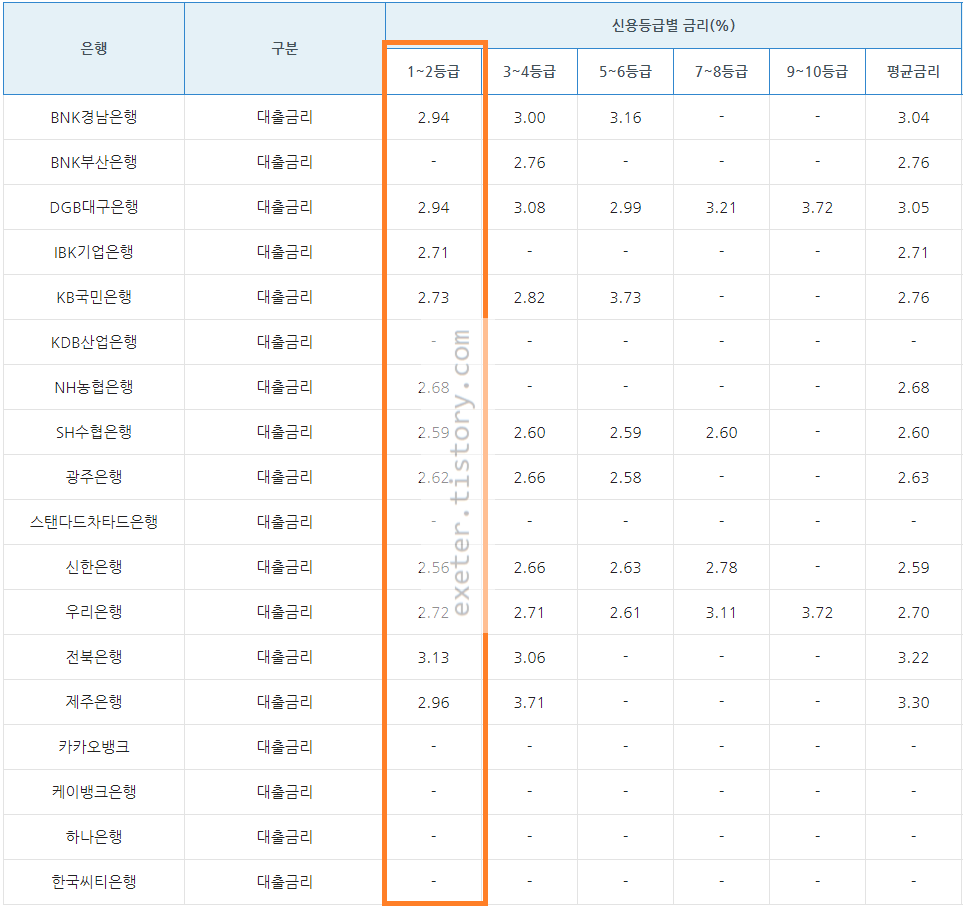The height and width of the screenshot is (906, 963).
Task: Click 대출금리 in the 하나은행 row
Action: click(285, 837)
